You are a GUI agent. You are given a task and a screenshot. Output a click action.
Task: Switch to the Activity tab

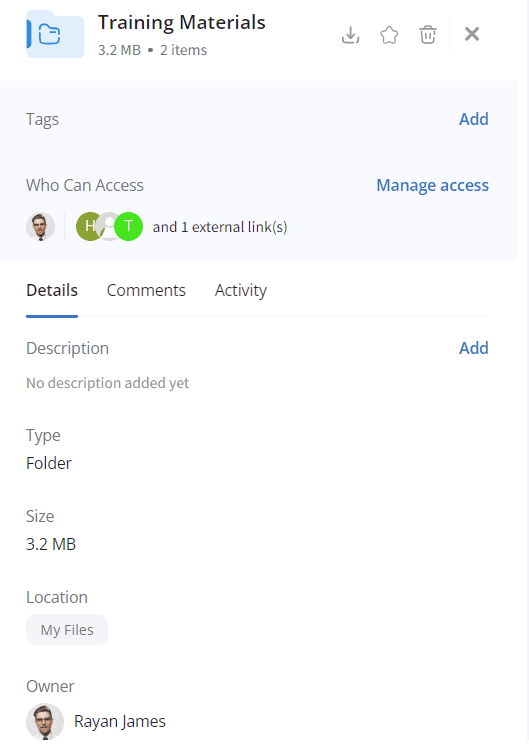pyautogui.click(x=240, y=291)
